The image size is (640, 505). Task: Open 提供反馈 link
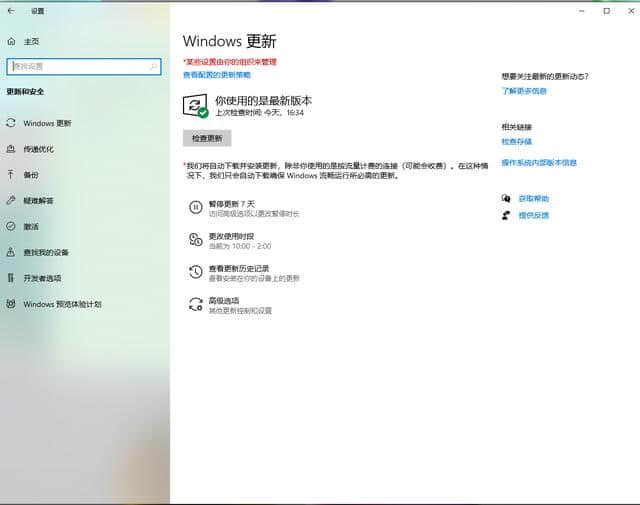click(534, 215)
